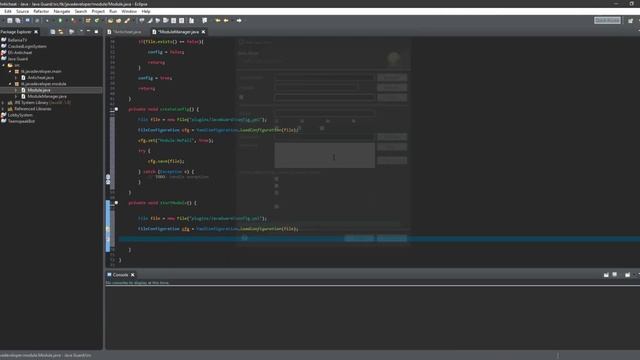640x360 pixels.
Task: Expand JRE System Library
Action: (4, 103)
